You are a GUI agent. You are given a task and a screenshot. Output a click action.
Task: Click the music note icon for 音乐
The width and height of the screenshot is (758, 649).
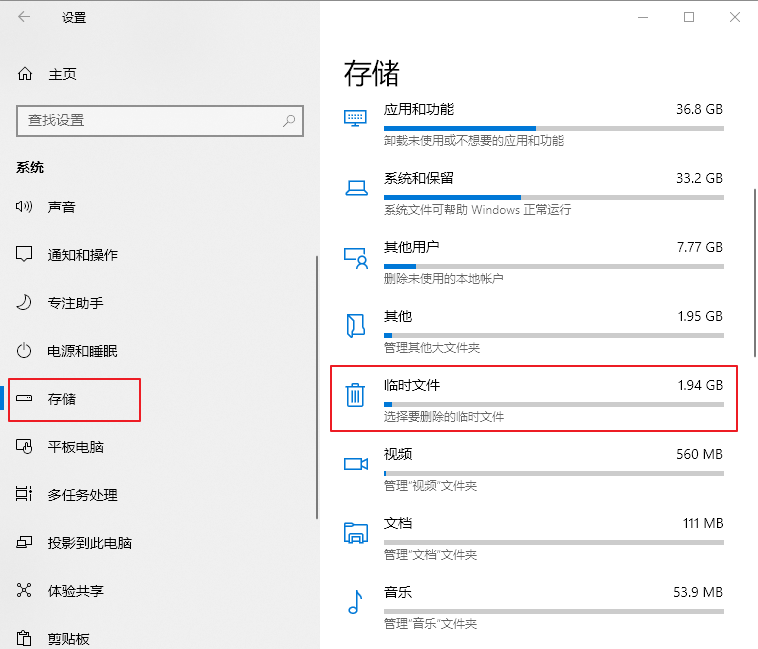tap(355, 602)
